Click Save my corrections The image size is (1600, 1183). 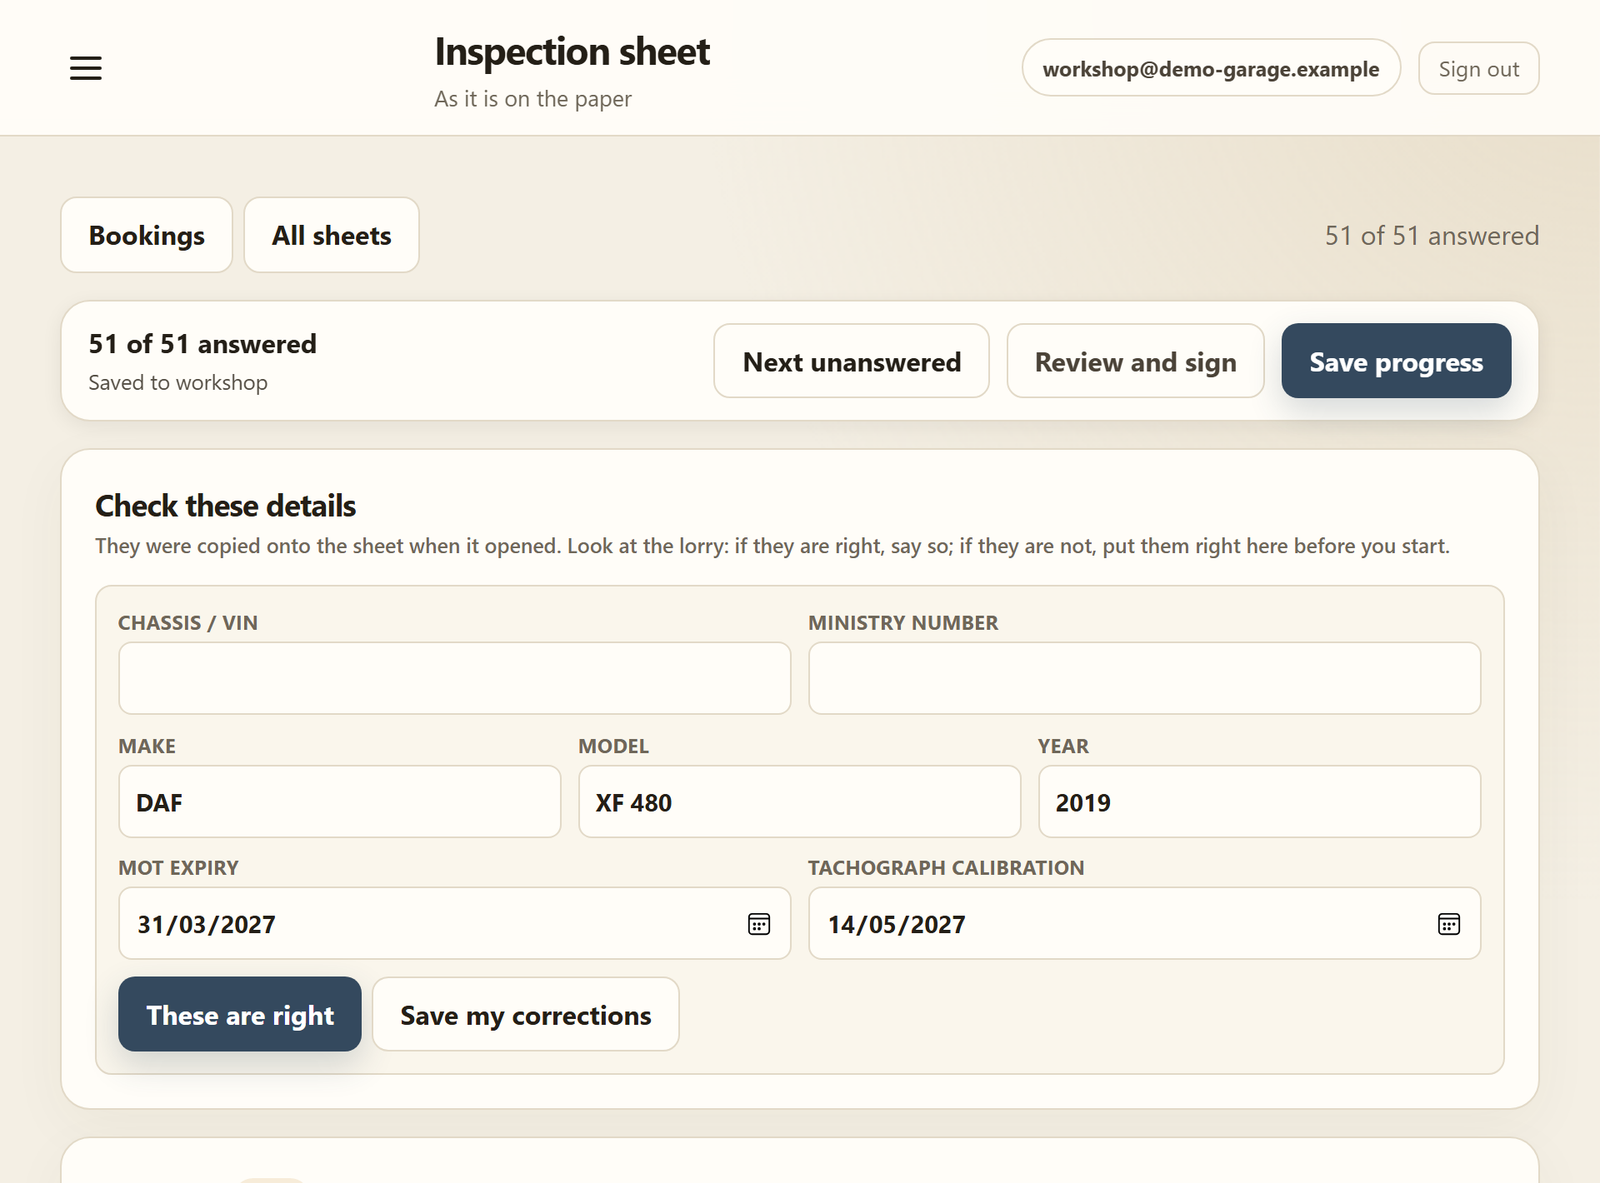click(526, 1014)
